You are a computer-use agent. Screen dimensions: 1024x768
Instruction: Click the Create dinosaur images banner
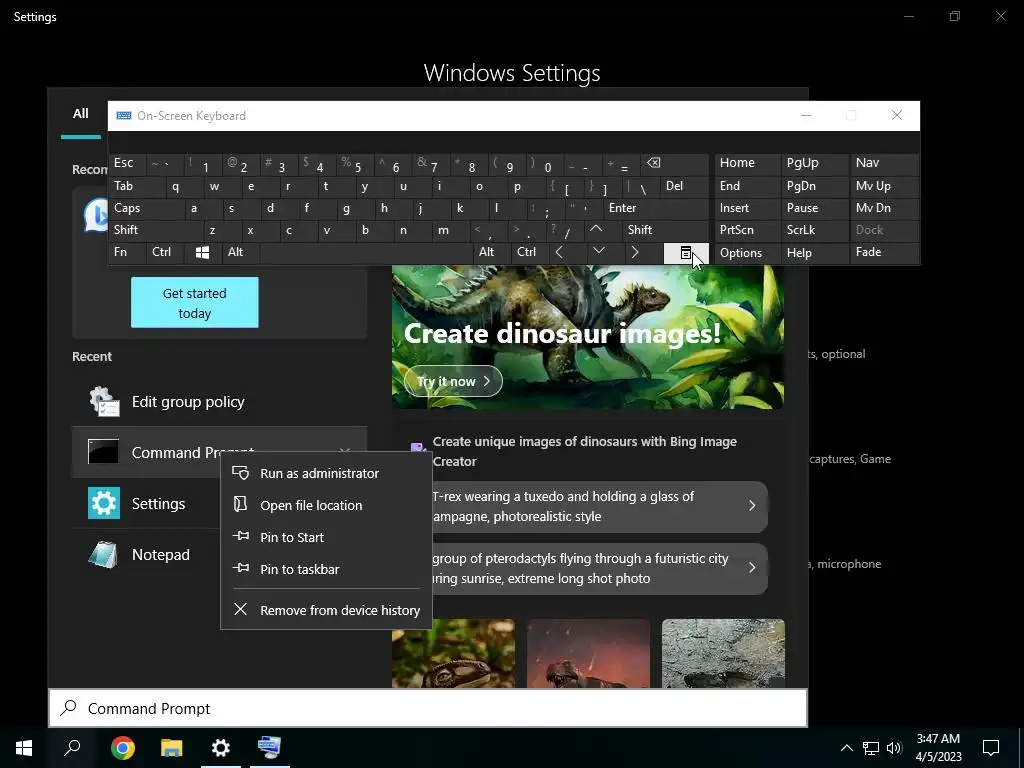(588, 338)
